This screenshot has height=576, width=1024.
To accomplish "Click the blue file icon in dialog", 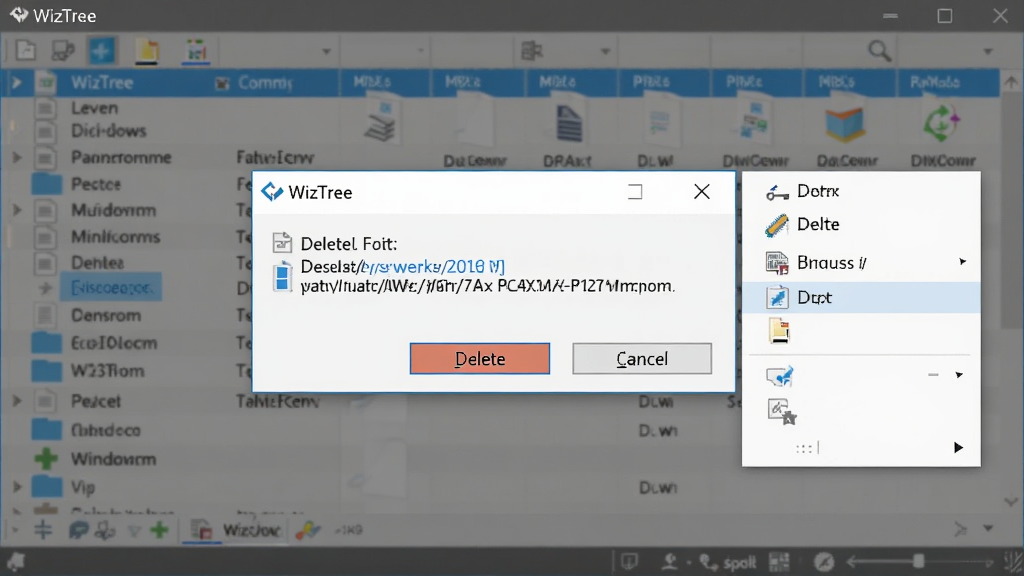I will click(282, 276).
